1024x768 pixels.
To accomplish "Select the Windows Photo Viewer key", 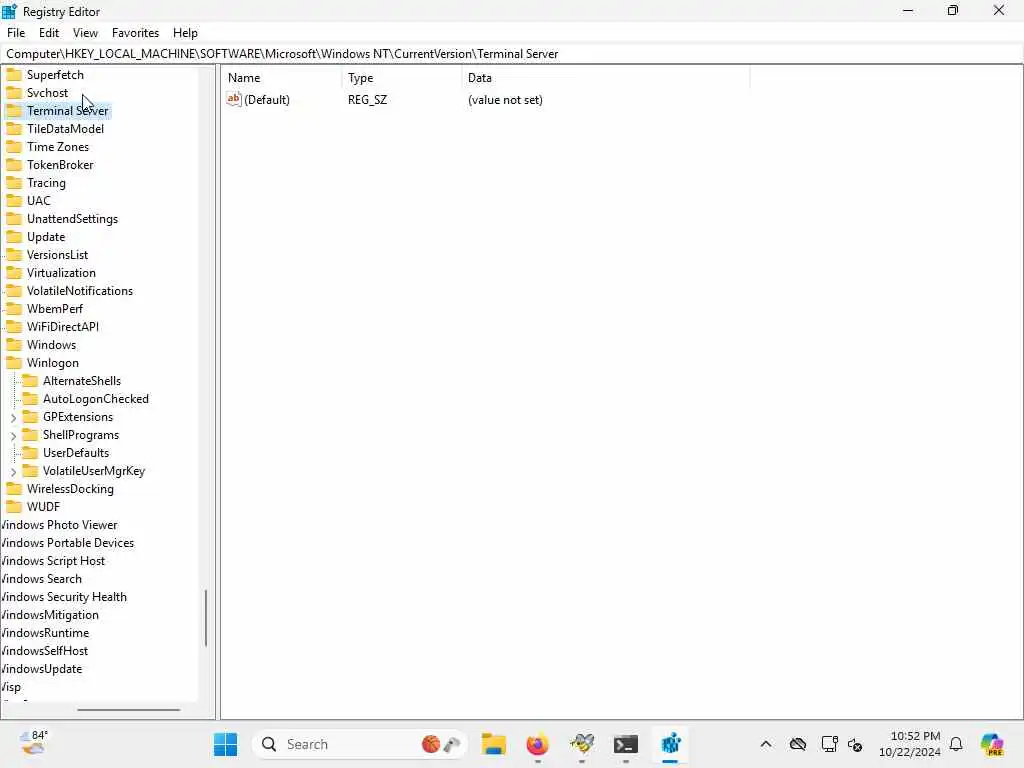I will (59, 525).
